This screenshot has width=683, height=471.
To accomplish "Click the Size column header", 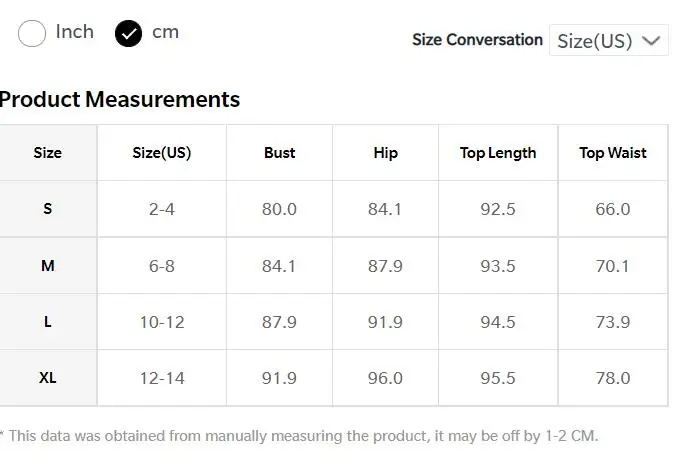I will point(47,153).
